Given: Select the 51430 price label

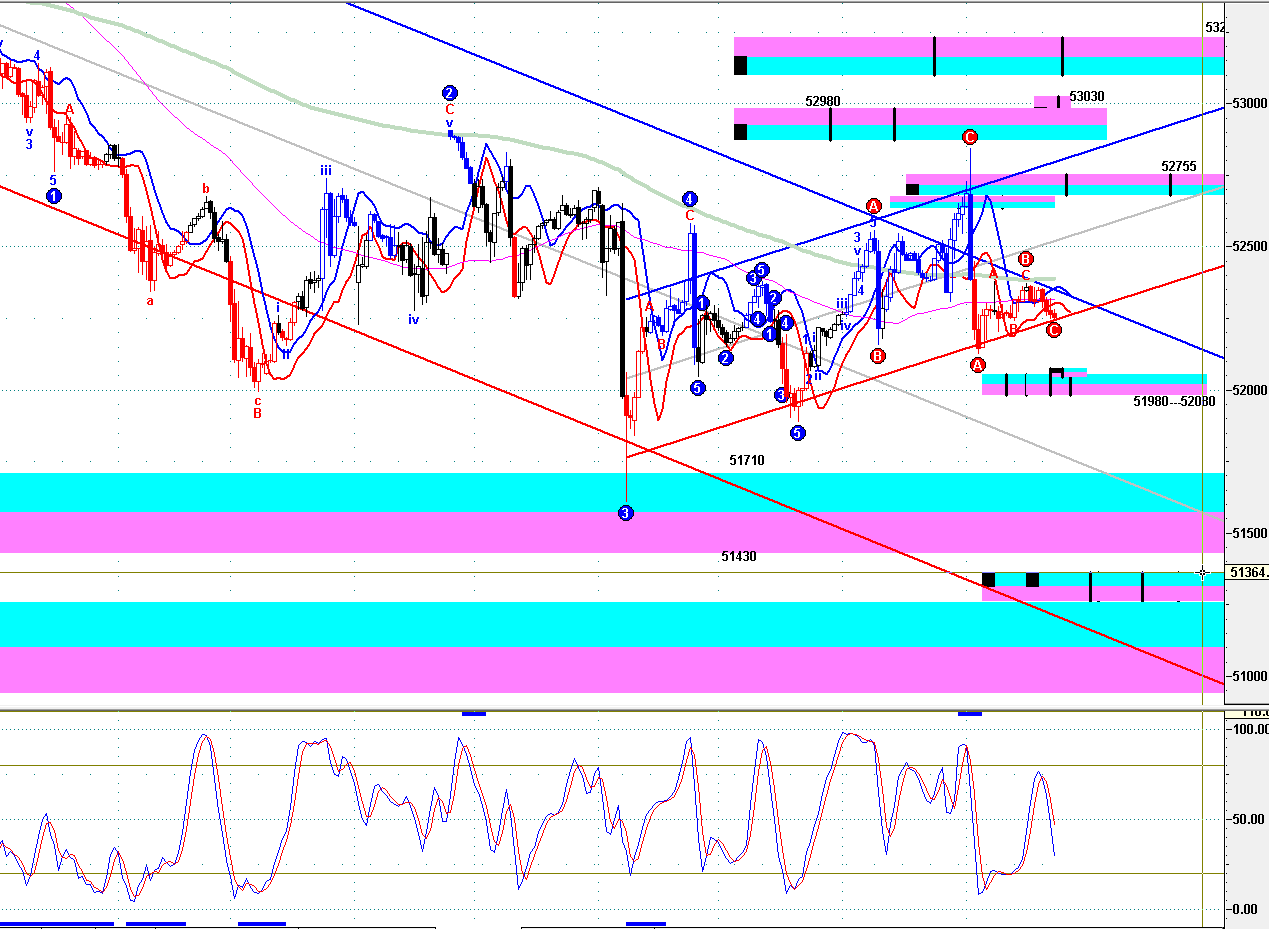Looking at the screenshot, I should (738, 557).
